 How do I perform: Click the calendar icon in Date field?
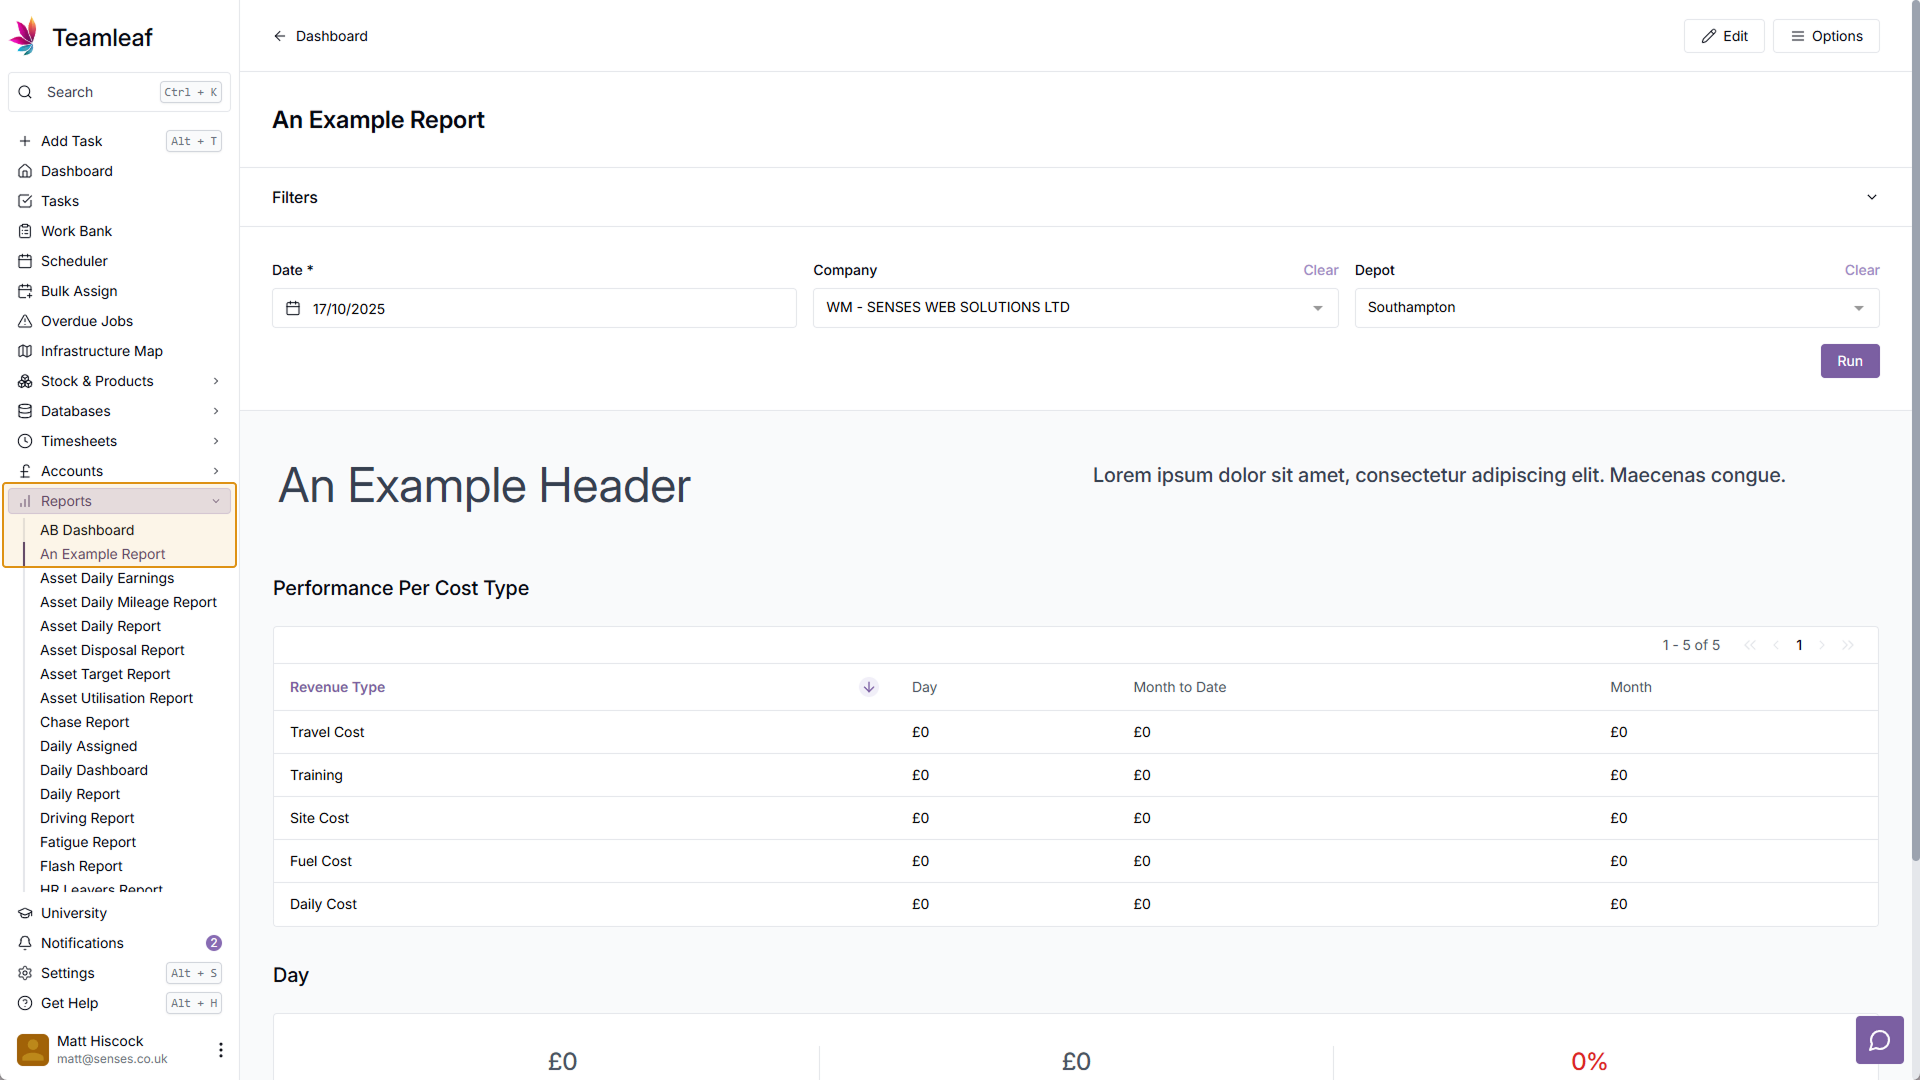coord(293,308)
